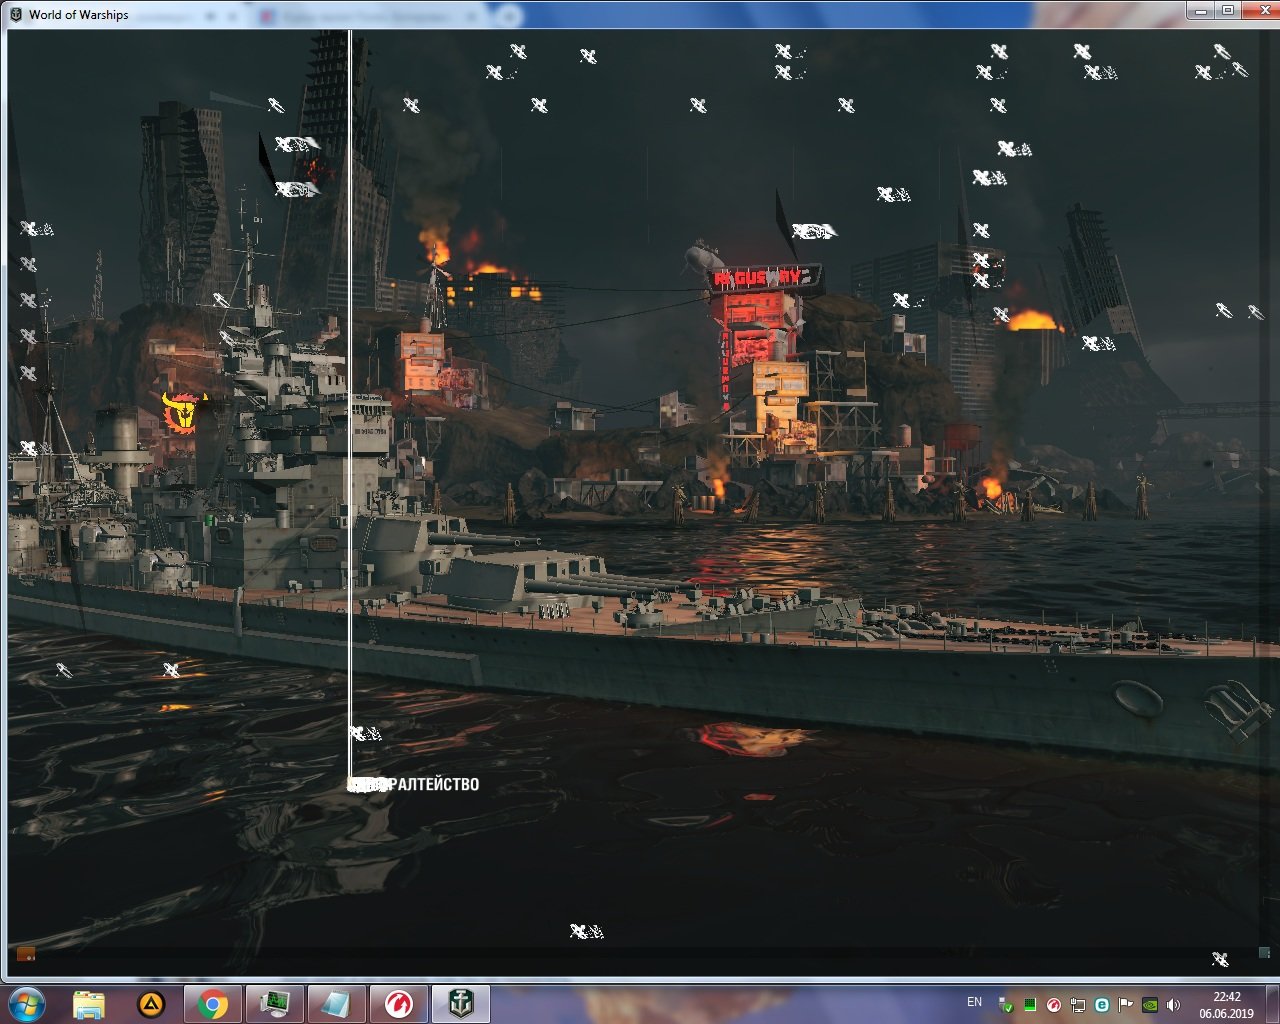Click the orange icon at game bottom-left corner

(26, 954)
